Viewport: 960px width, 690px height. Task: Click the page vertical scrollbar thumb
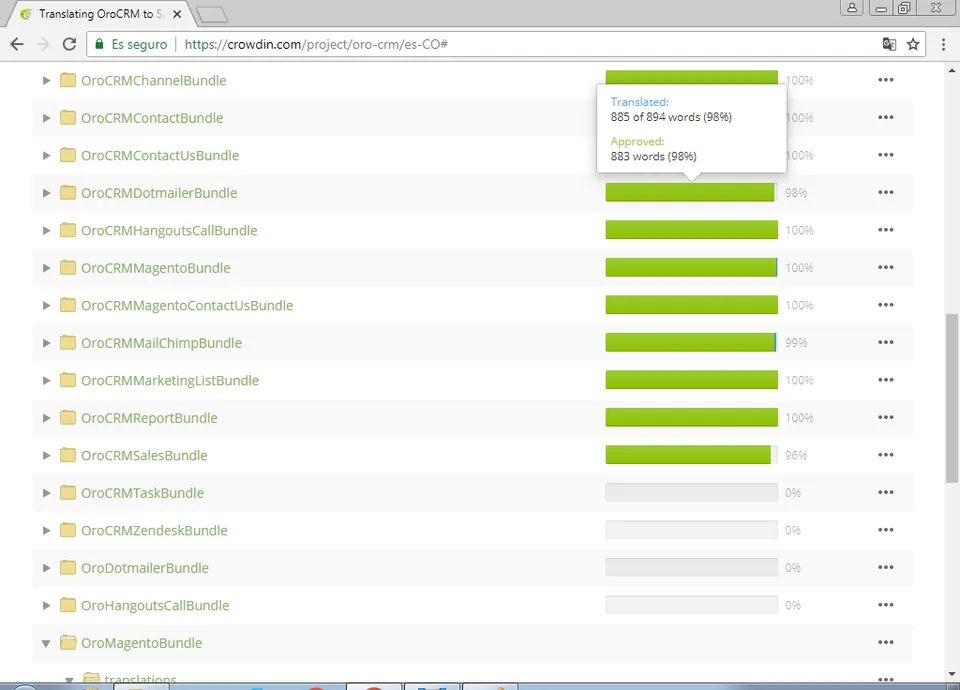click(x=951, y=398)
